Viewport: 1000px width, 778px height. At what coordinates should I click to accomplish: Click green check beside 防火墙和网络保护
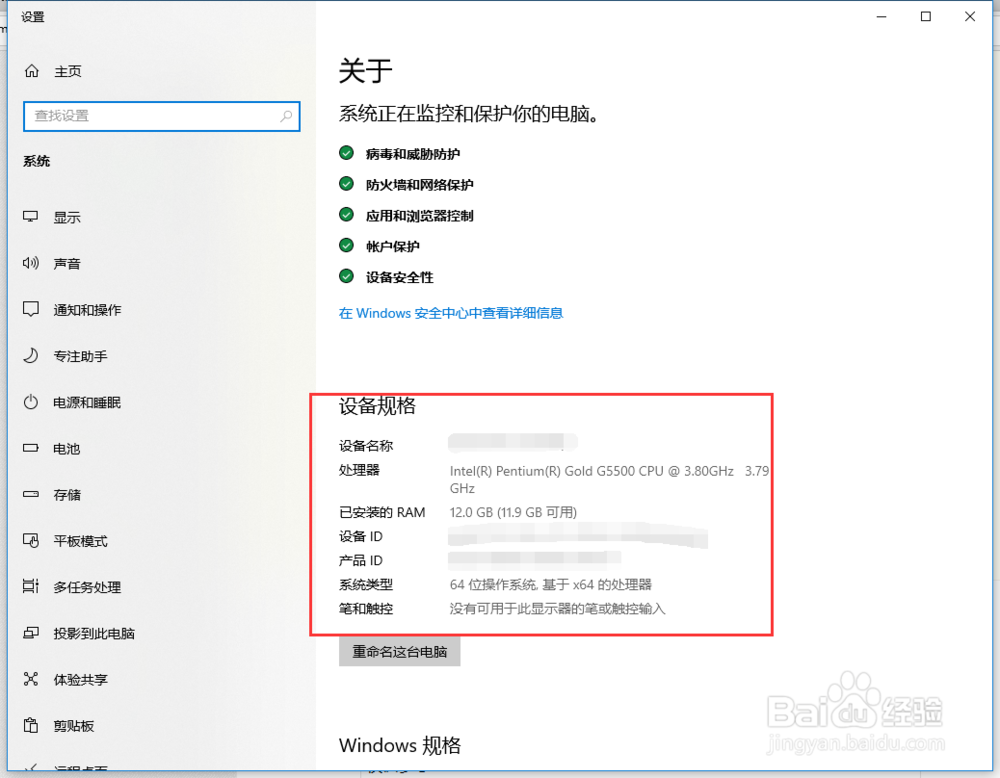(346, 184)
